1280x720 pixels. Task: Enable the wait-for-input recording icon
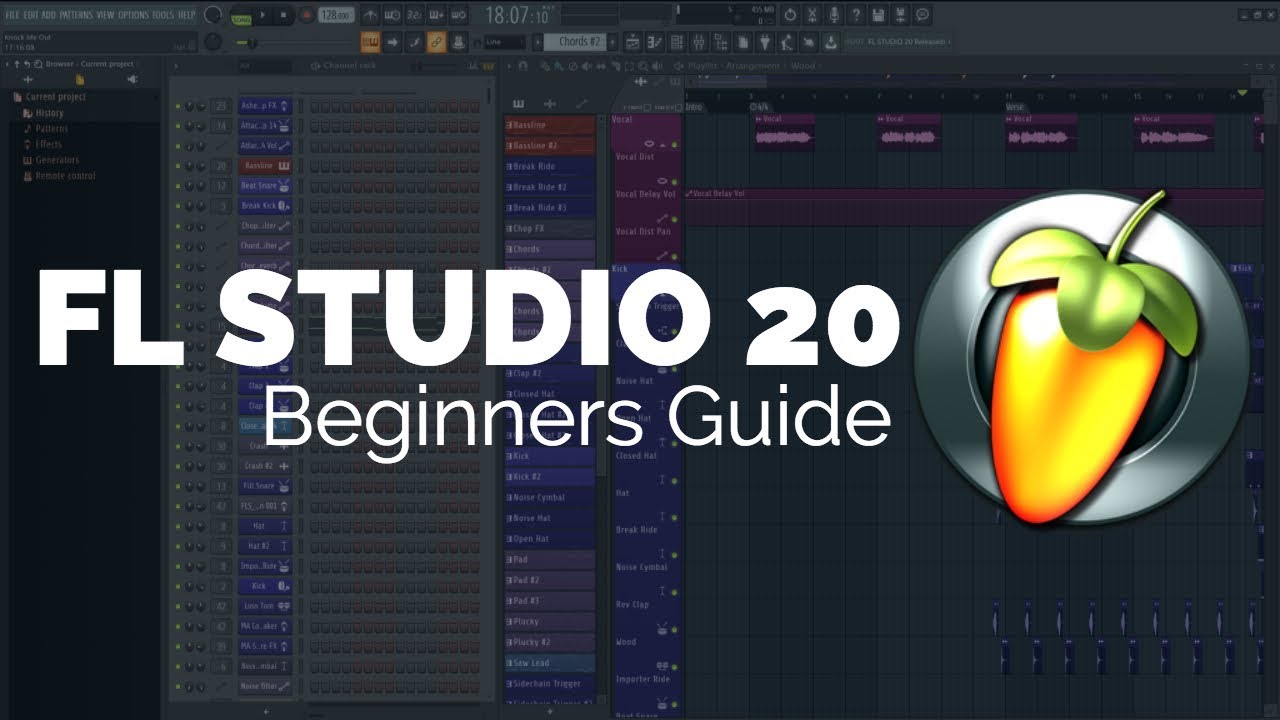click(x=392, y=15)
